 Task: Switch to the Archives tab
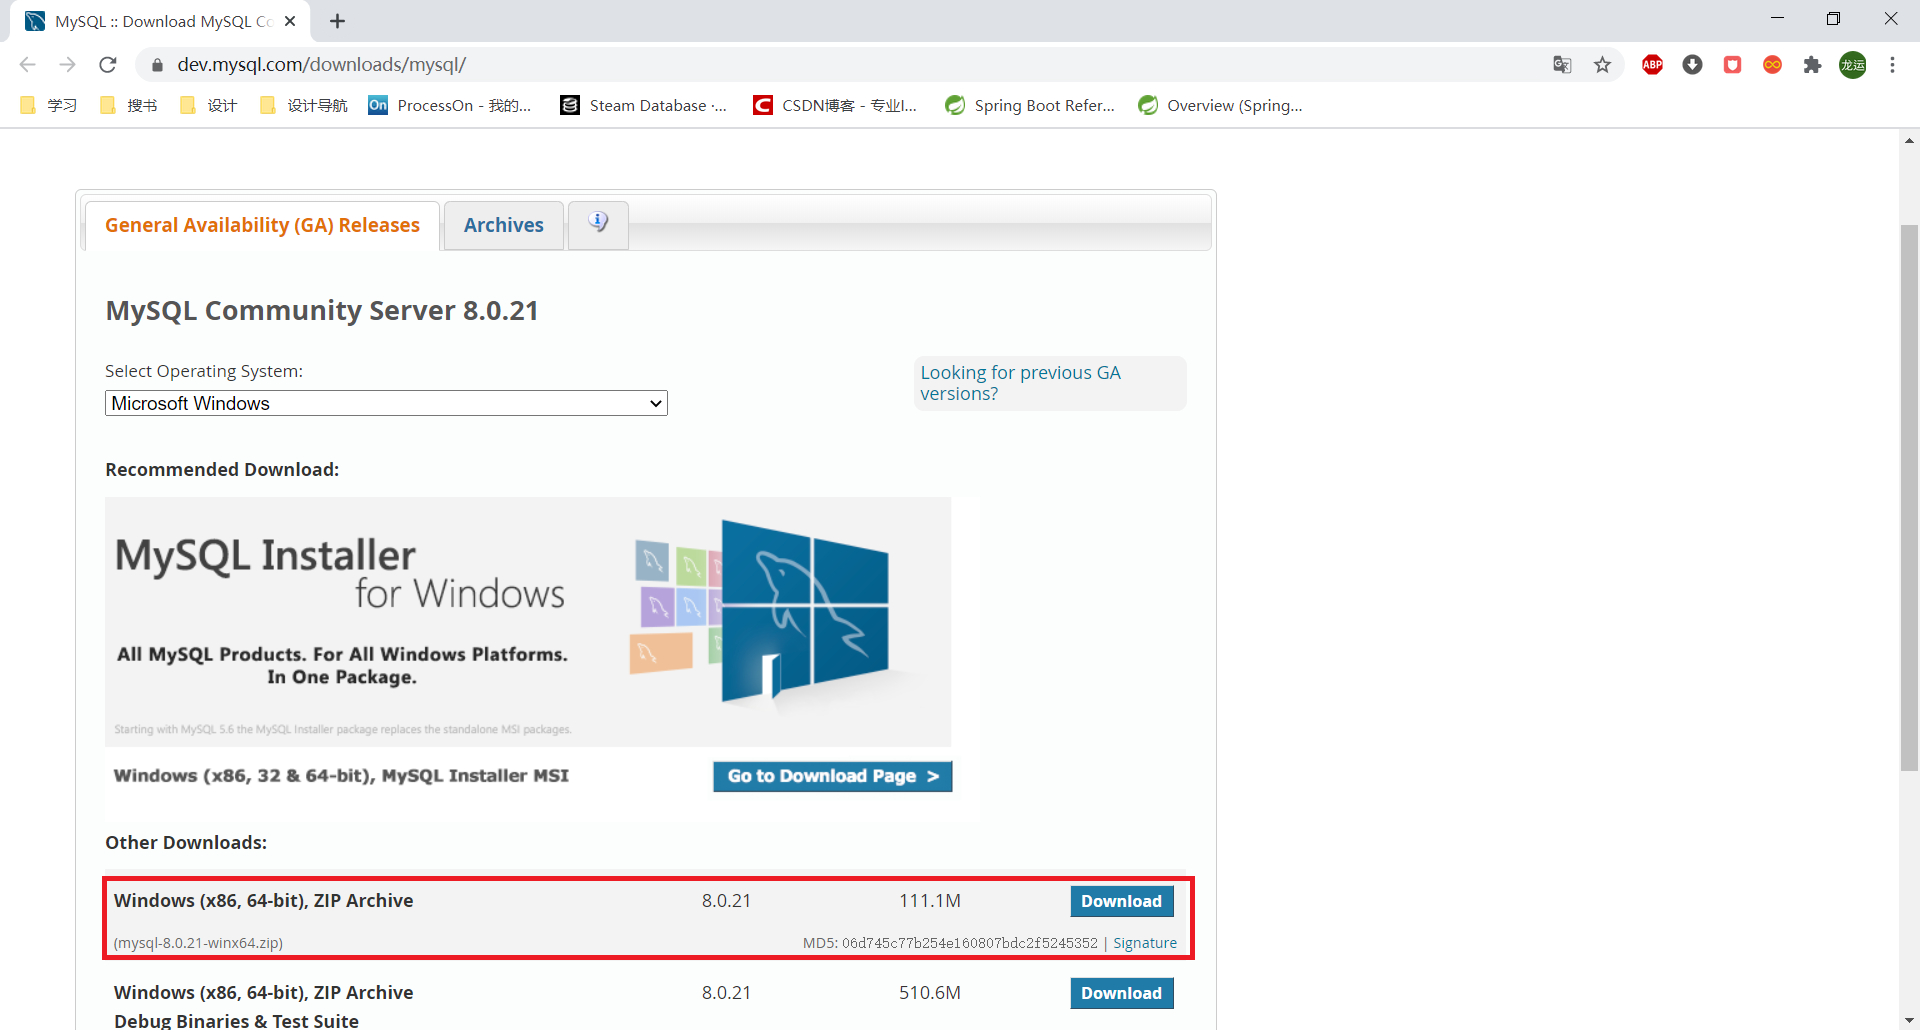coord(504,225)
